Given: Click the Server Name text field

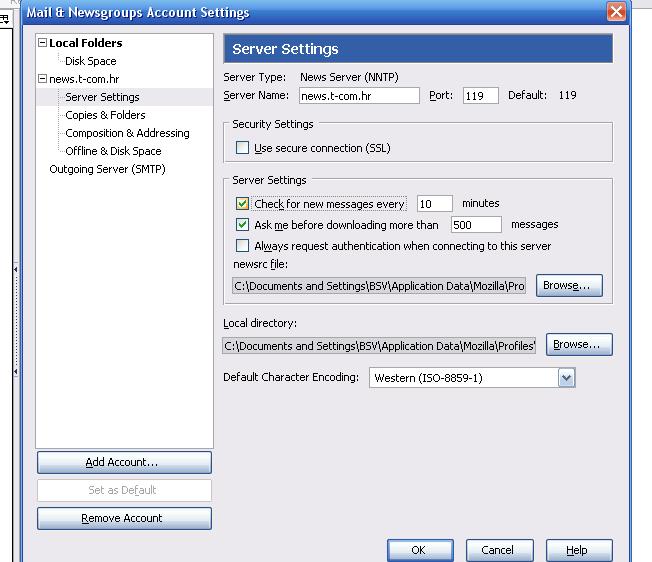Looking at the screenshot, I should coord(358,96).
